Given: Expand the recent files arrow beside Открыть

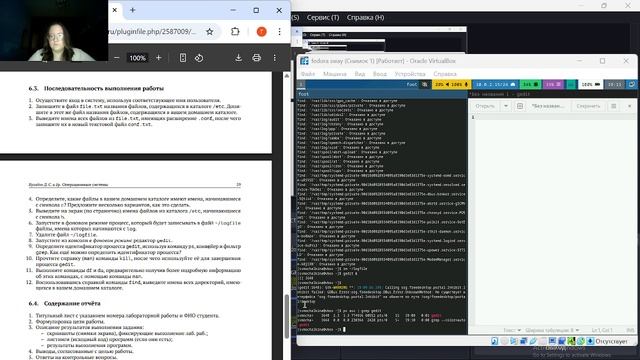Looking at the screenshot, I should click(506, 106).
